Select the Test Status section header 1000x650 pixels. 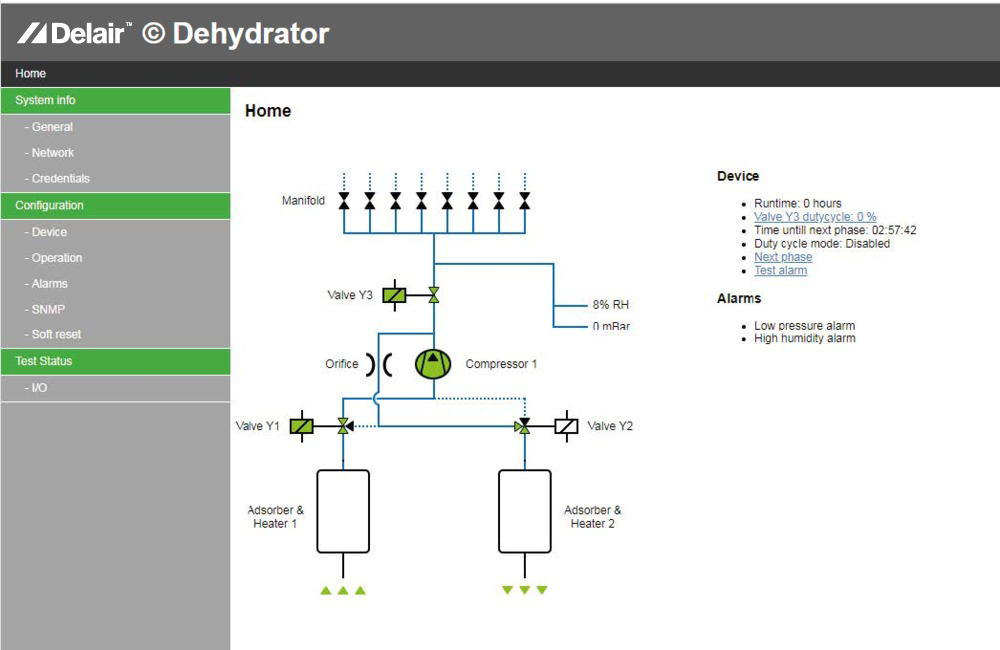pos(115,361)
